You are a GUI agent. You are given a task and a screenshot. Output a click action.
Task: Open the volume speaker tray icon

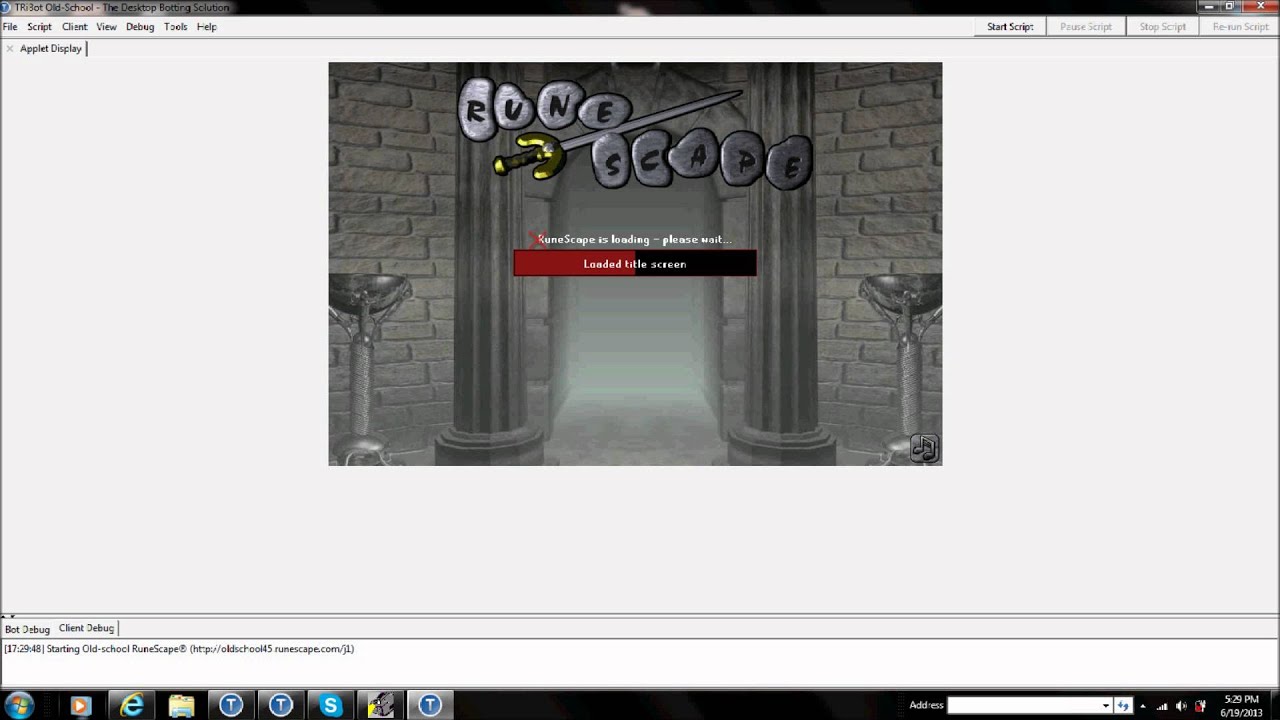click(x=1181, y=706)
